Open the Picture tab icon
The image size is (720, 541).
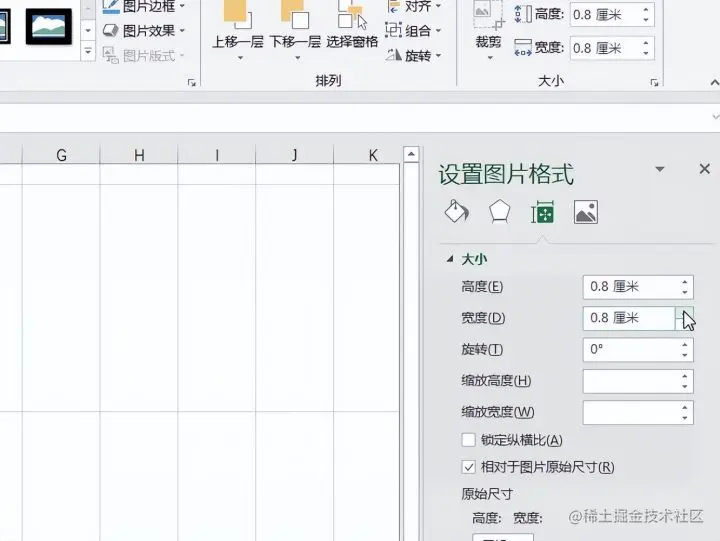tap(586, 212)
